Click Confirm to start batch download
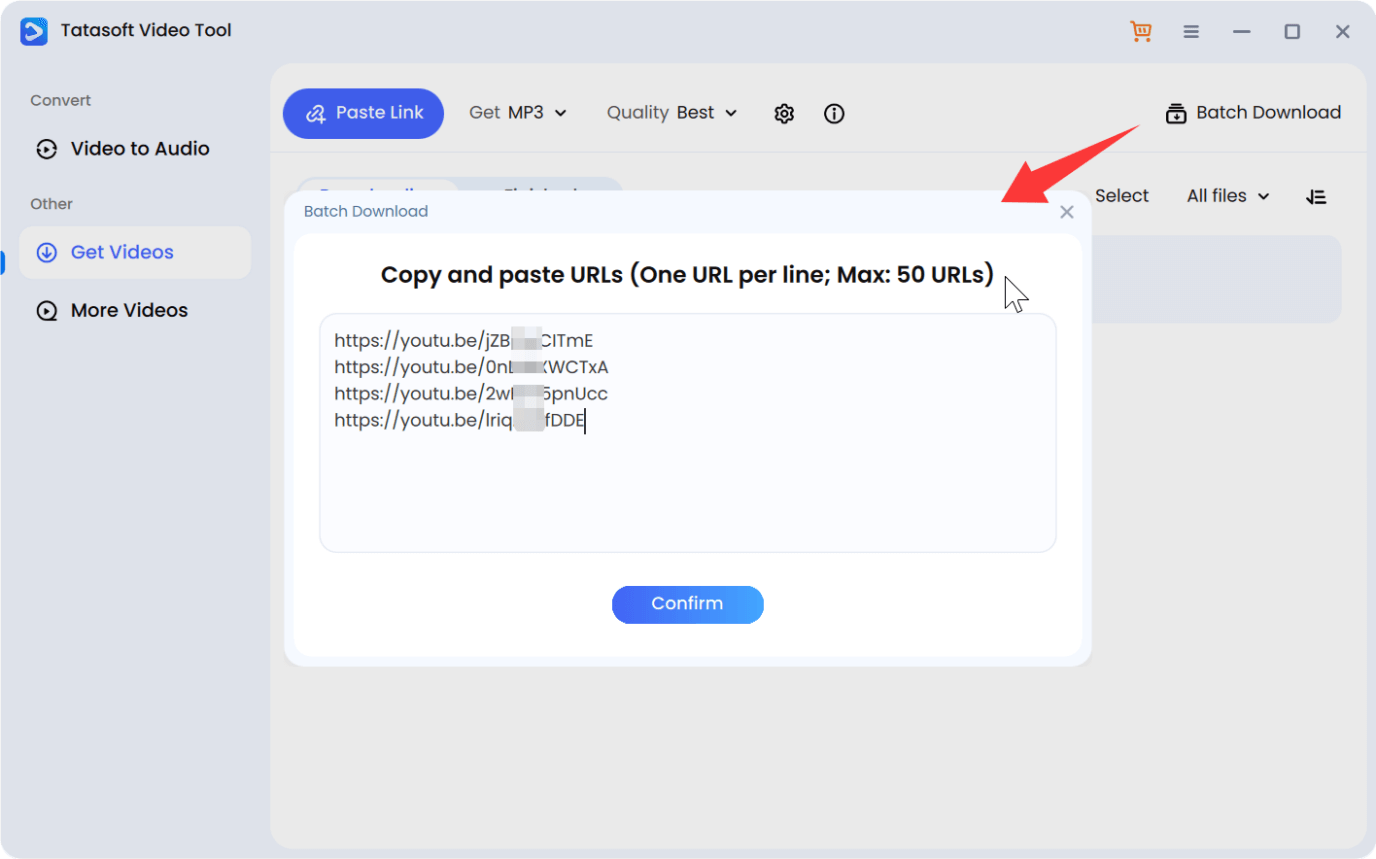Image resolution: width=1376 pixels, height=859 pixels. coord(687,604)
